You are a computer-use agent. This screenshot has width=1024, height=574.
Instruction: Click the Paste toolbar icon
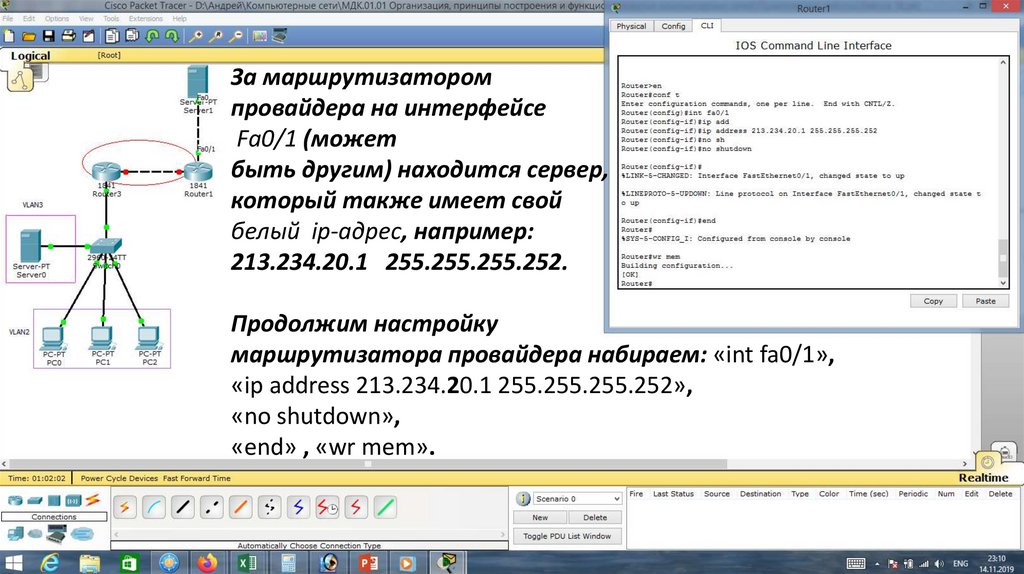tap(131, 36)
